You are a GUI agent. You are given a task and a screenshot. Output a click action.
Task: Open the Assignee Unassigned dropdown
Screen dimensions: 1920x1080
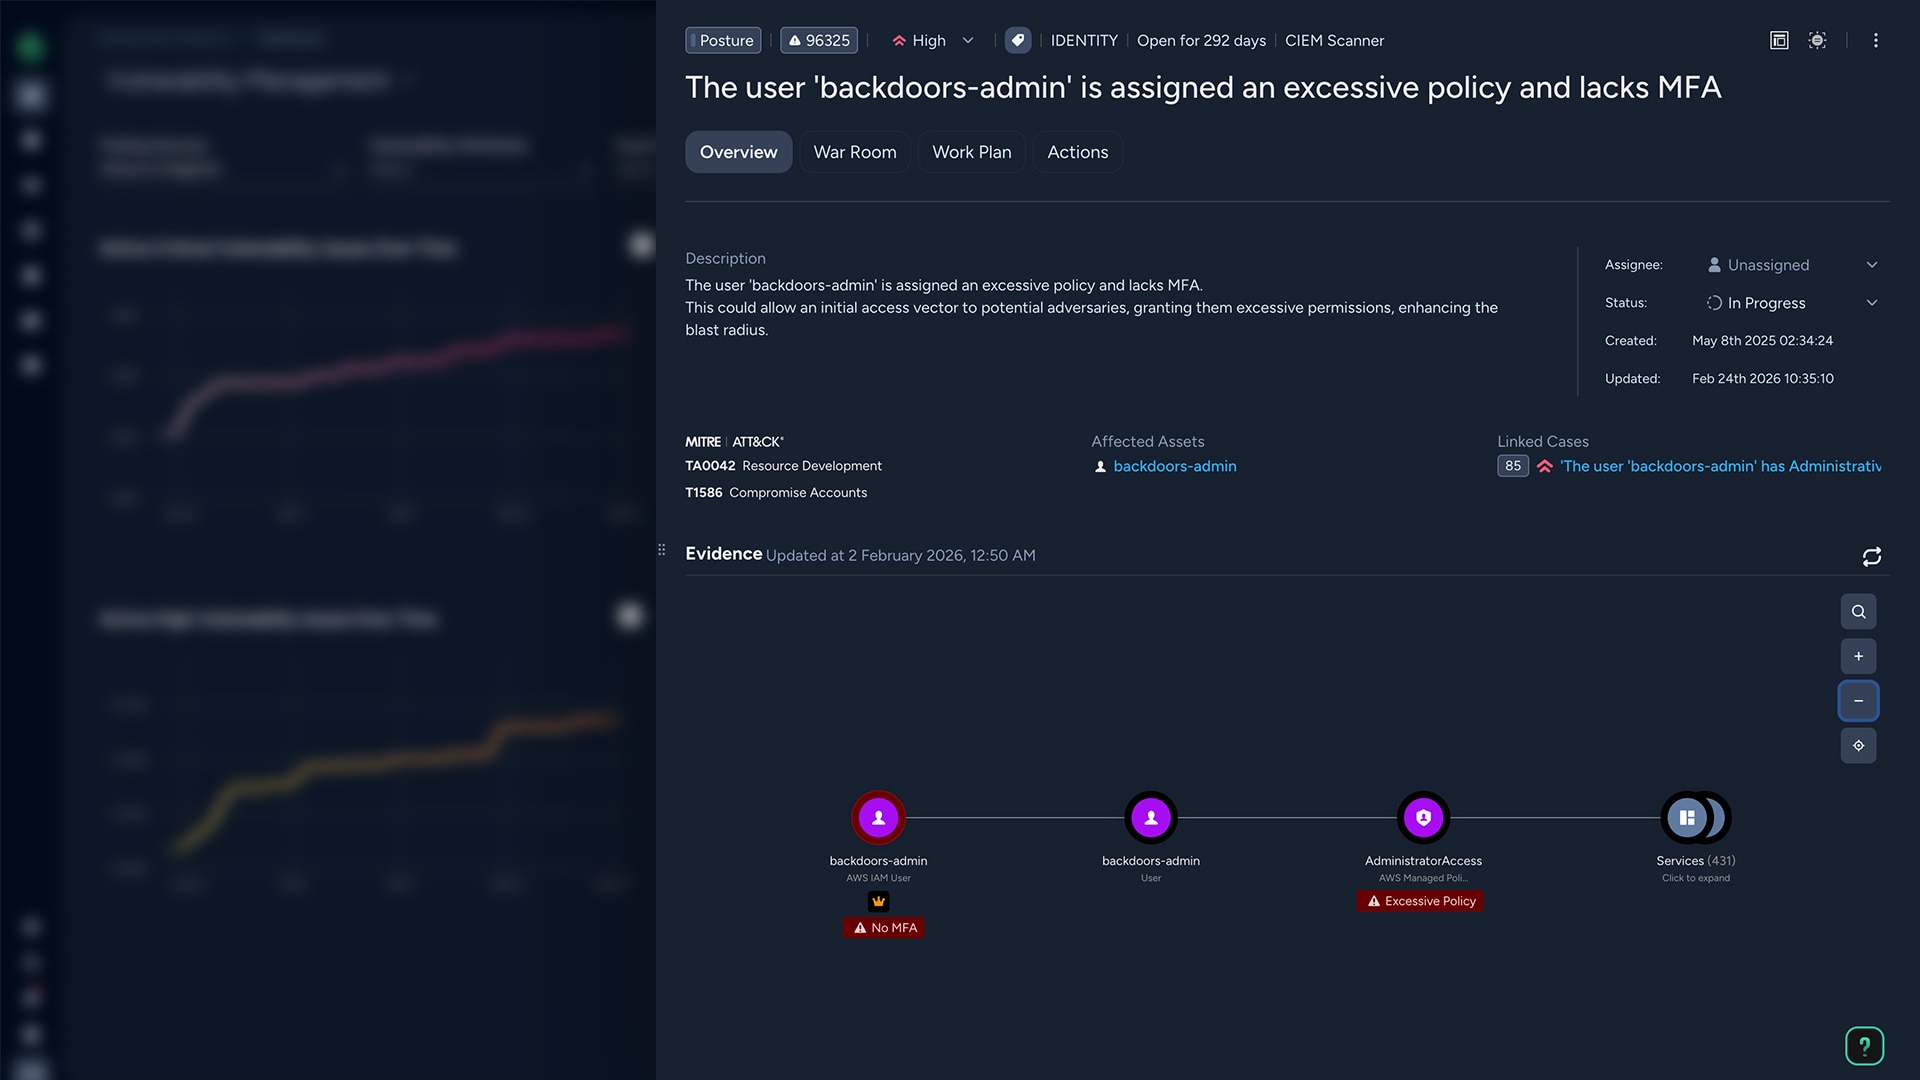click(x=1792, y=265)
